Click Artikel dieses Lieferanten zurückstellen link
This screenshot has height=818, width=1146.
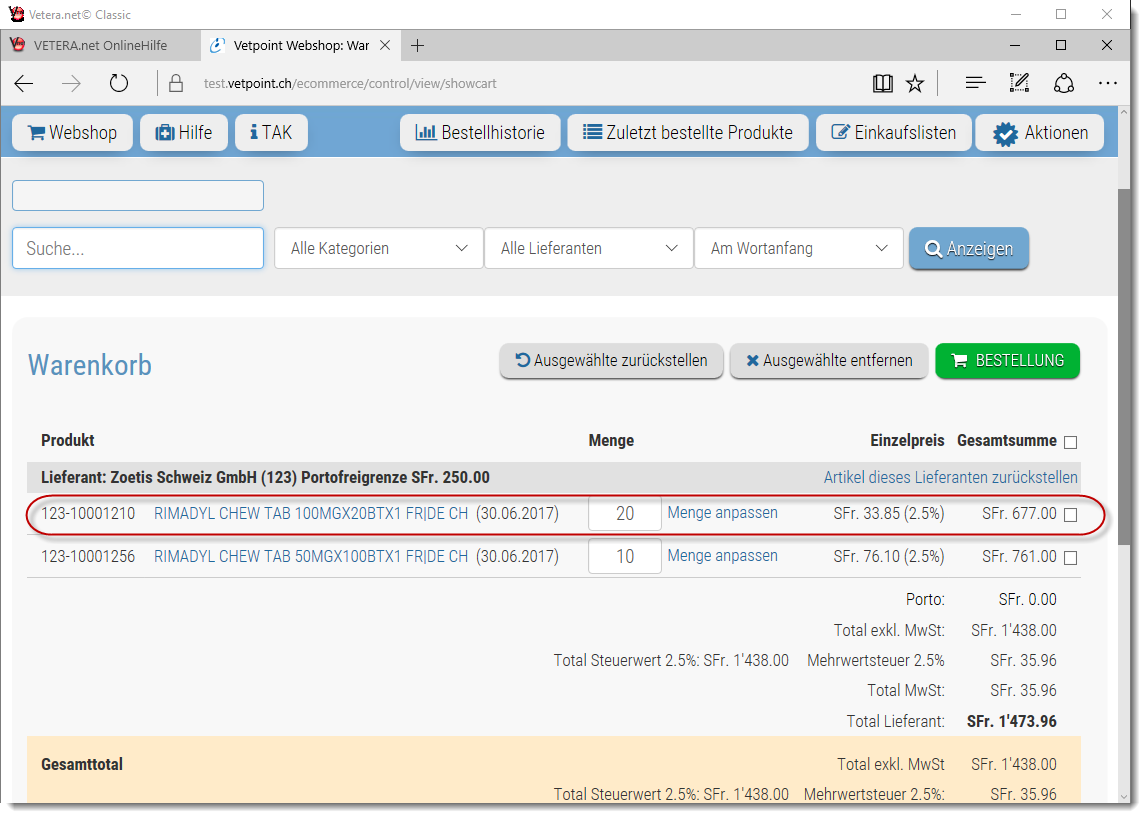950,477
